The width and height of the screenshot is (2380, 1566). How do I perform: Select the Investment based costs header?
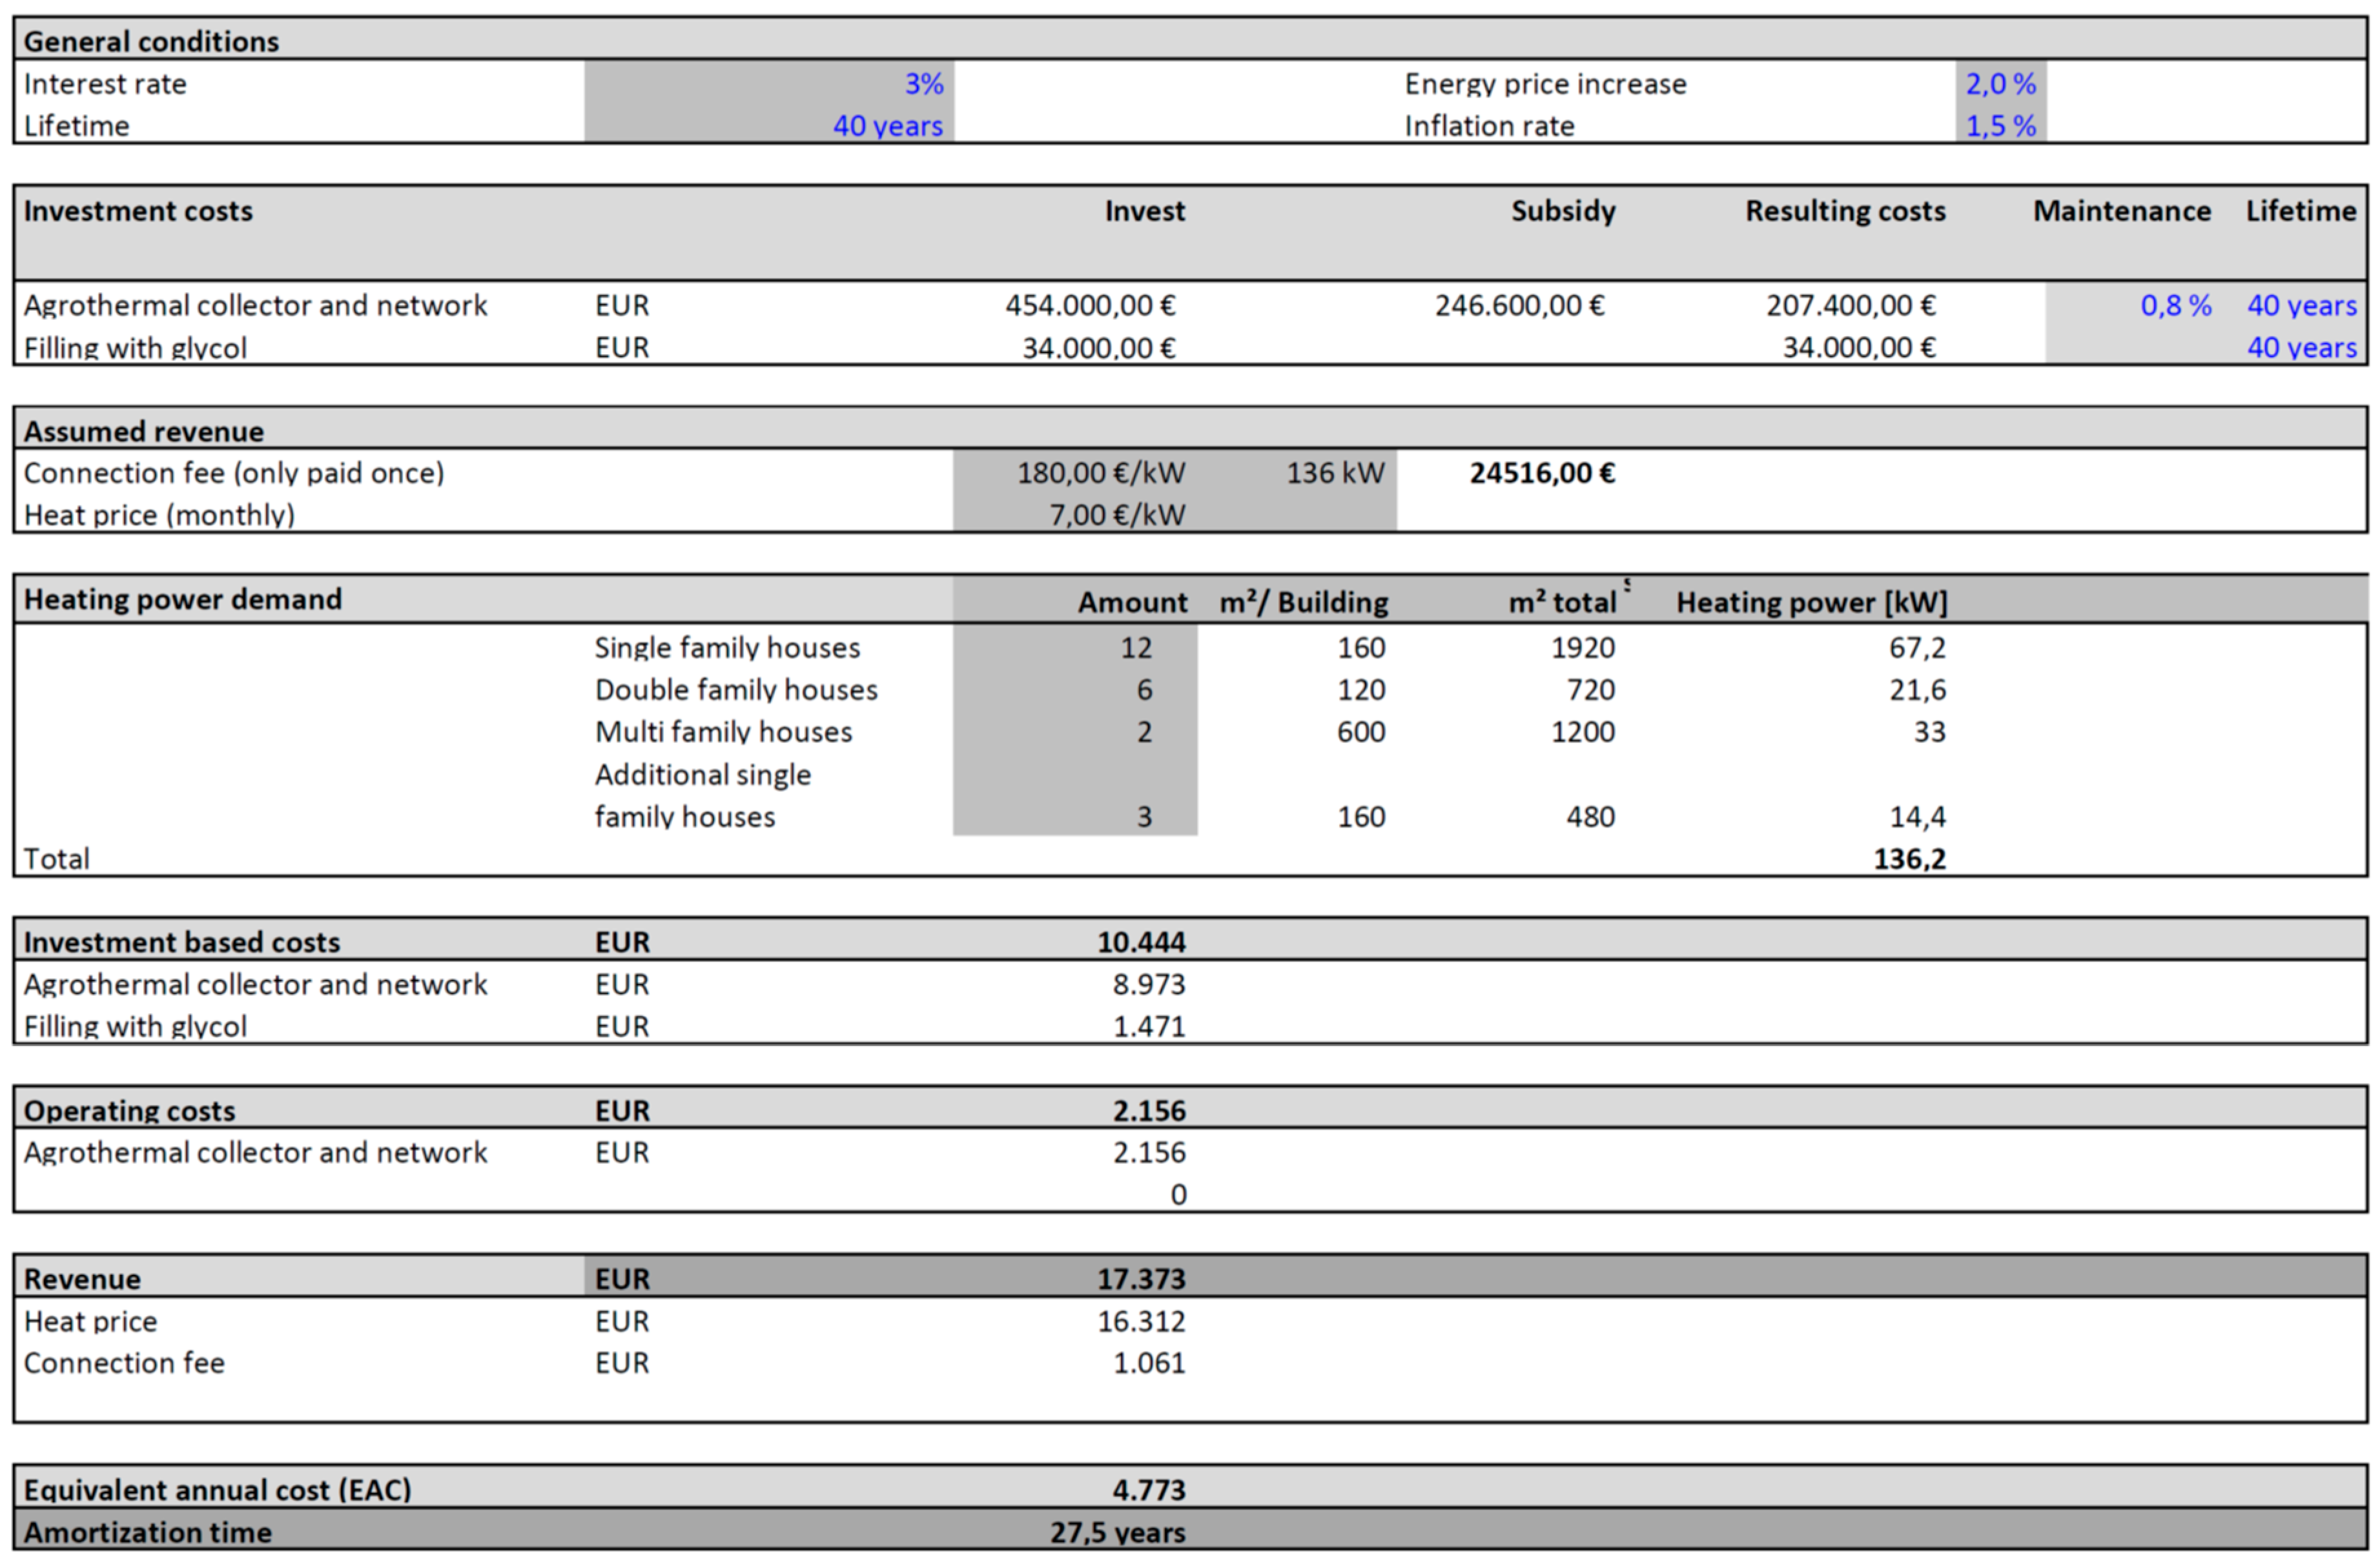point(182,942)
